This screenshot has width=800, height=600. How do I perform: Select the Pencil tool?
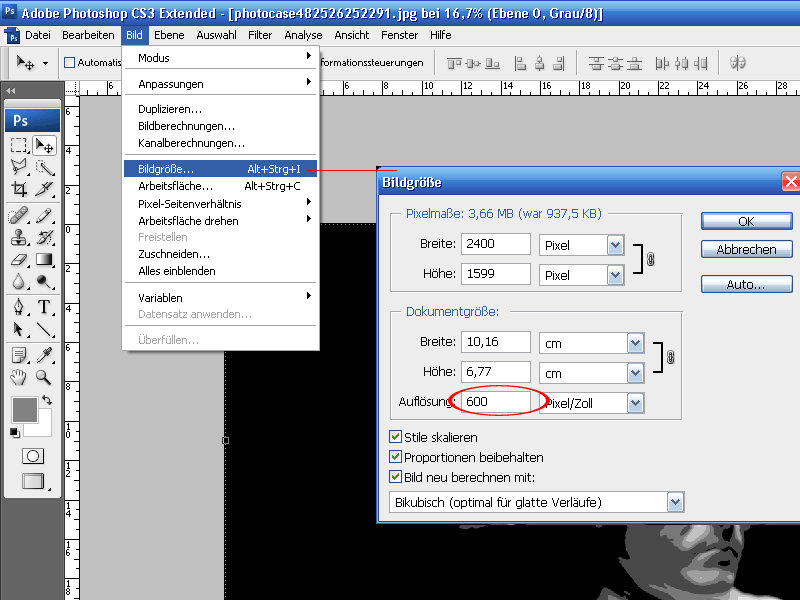44,216
